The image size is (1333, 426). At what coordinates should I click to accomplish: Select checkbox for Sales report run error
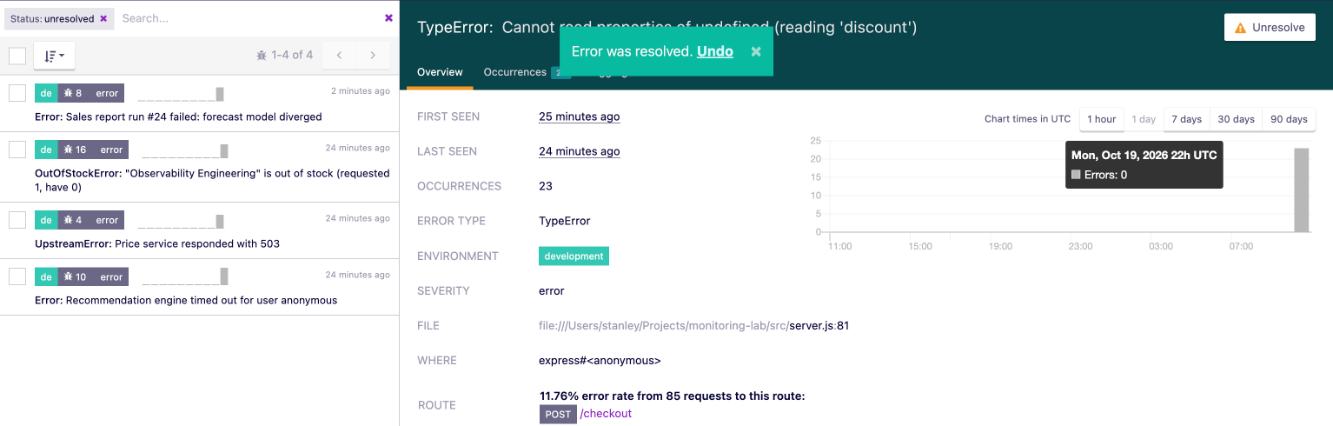coord(17,93)
